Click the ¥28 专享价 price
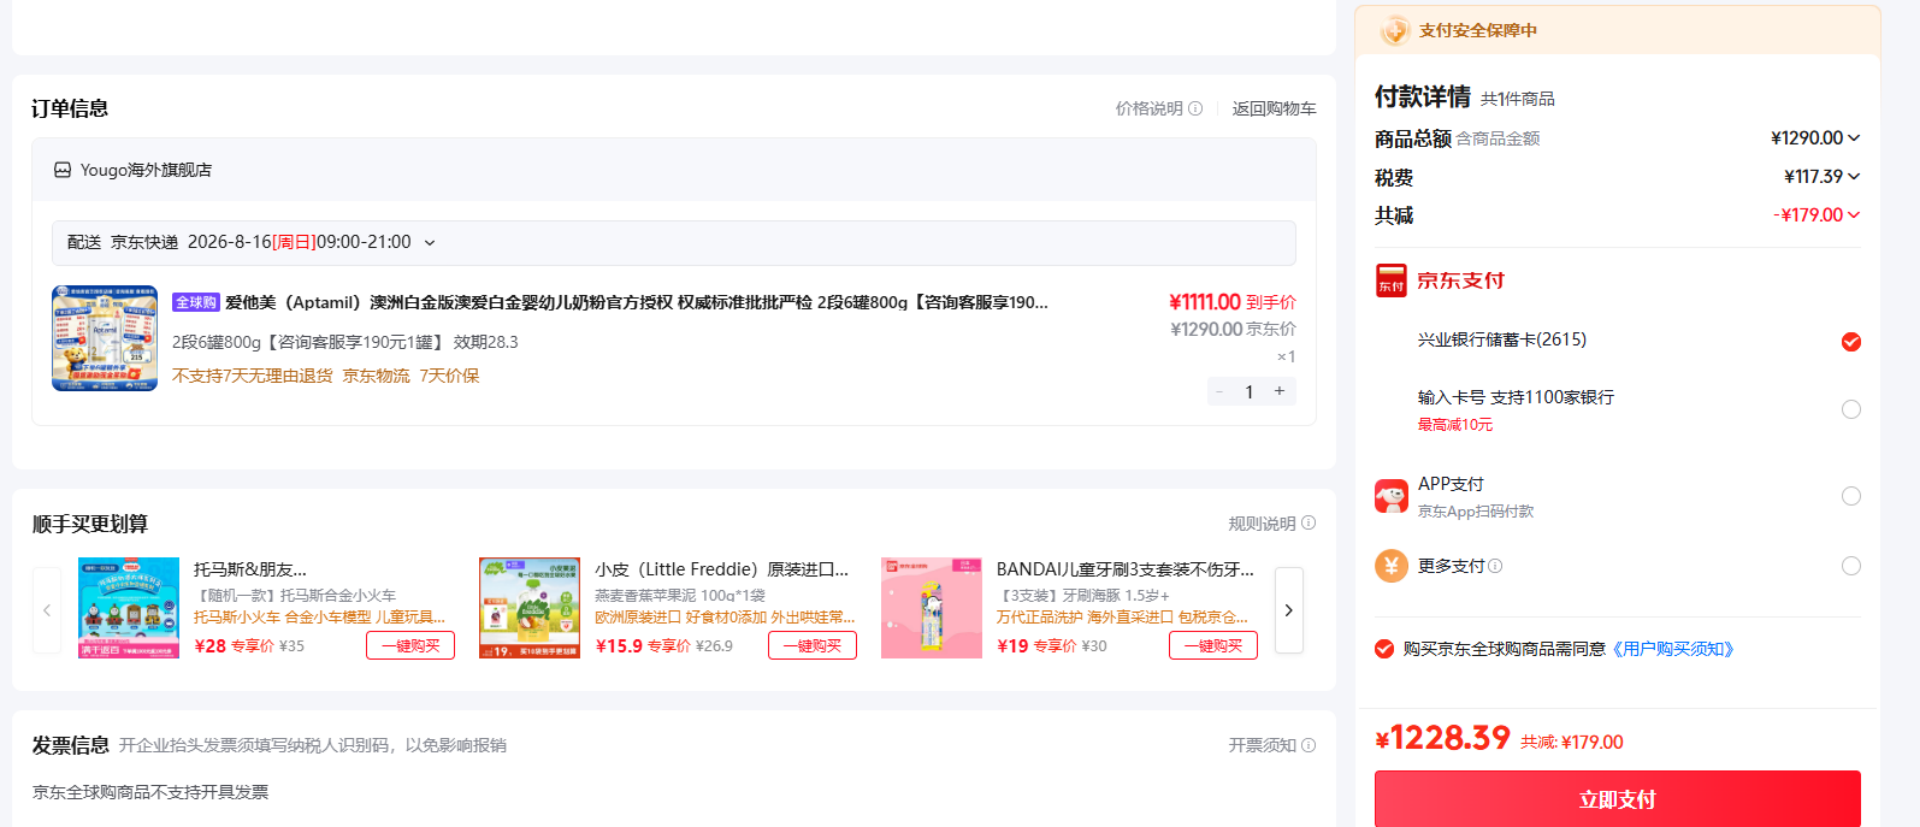The width and height of the screenshot is (1920, 827). (234, 646)
